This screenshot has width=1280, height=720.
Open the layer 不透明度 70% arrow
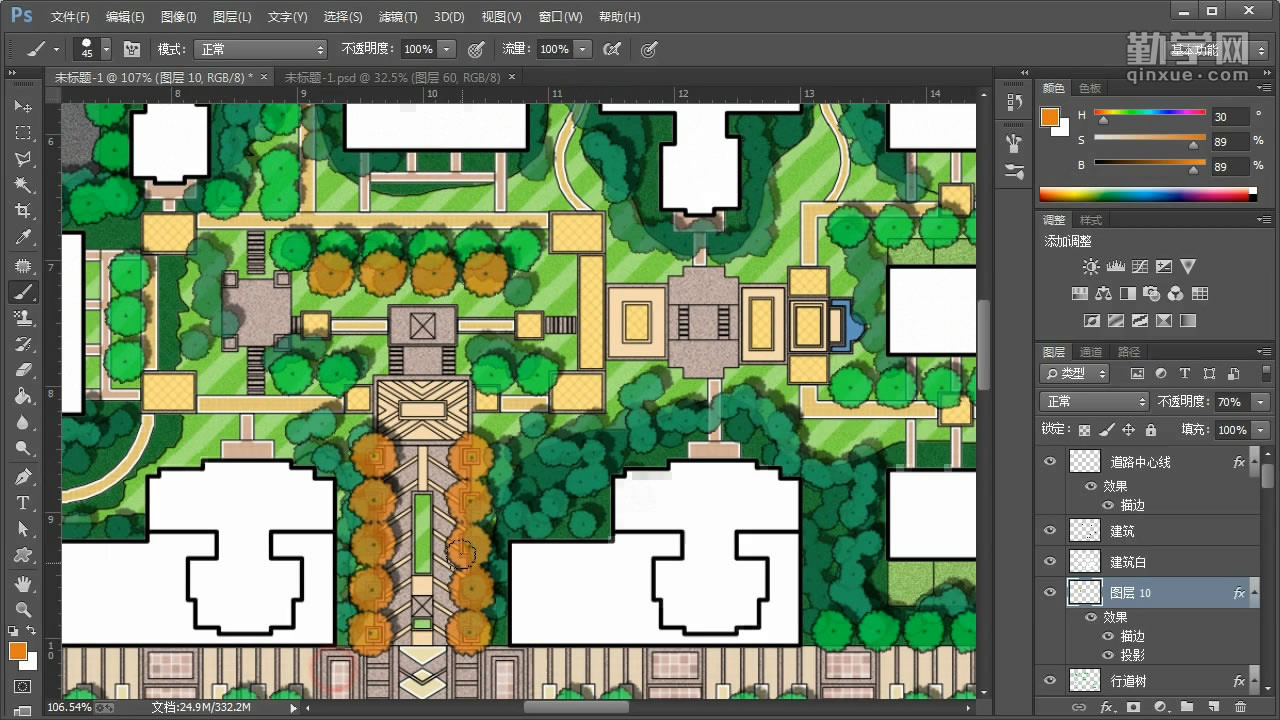[1260, 402]
